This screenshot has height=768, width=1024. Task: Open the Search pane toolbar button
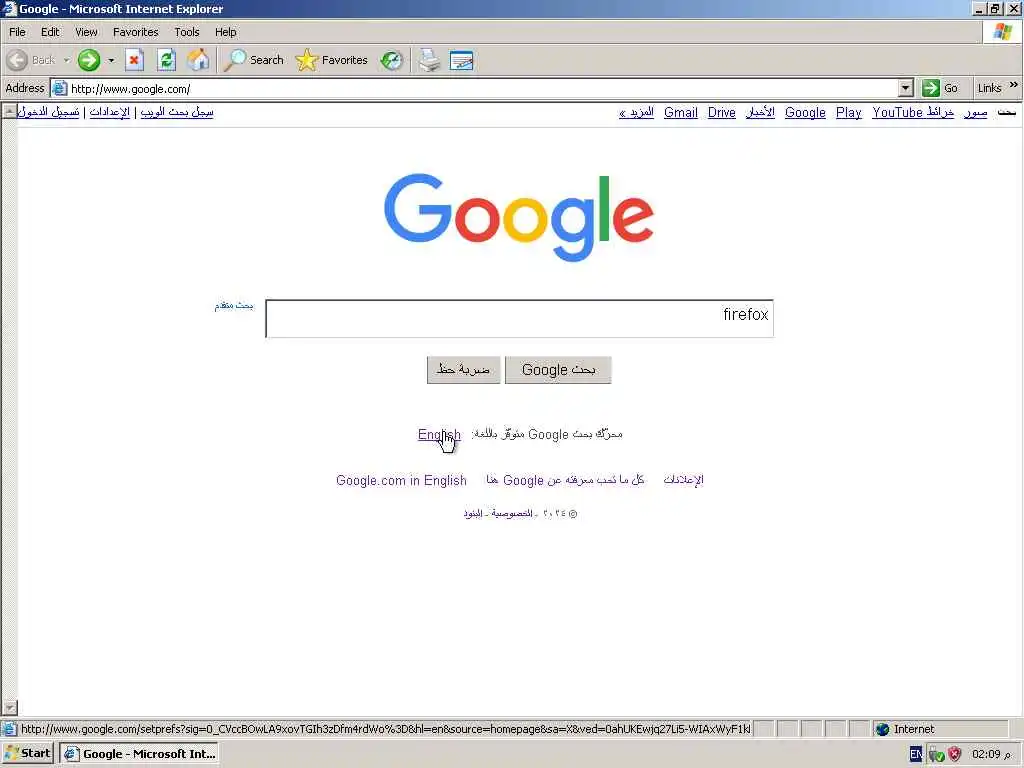[253, 60]
